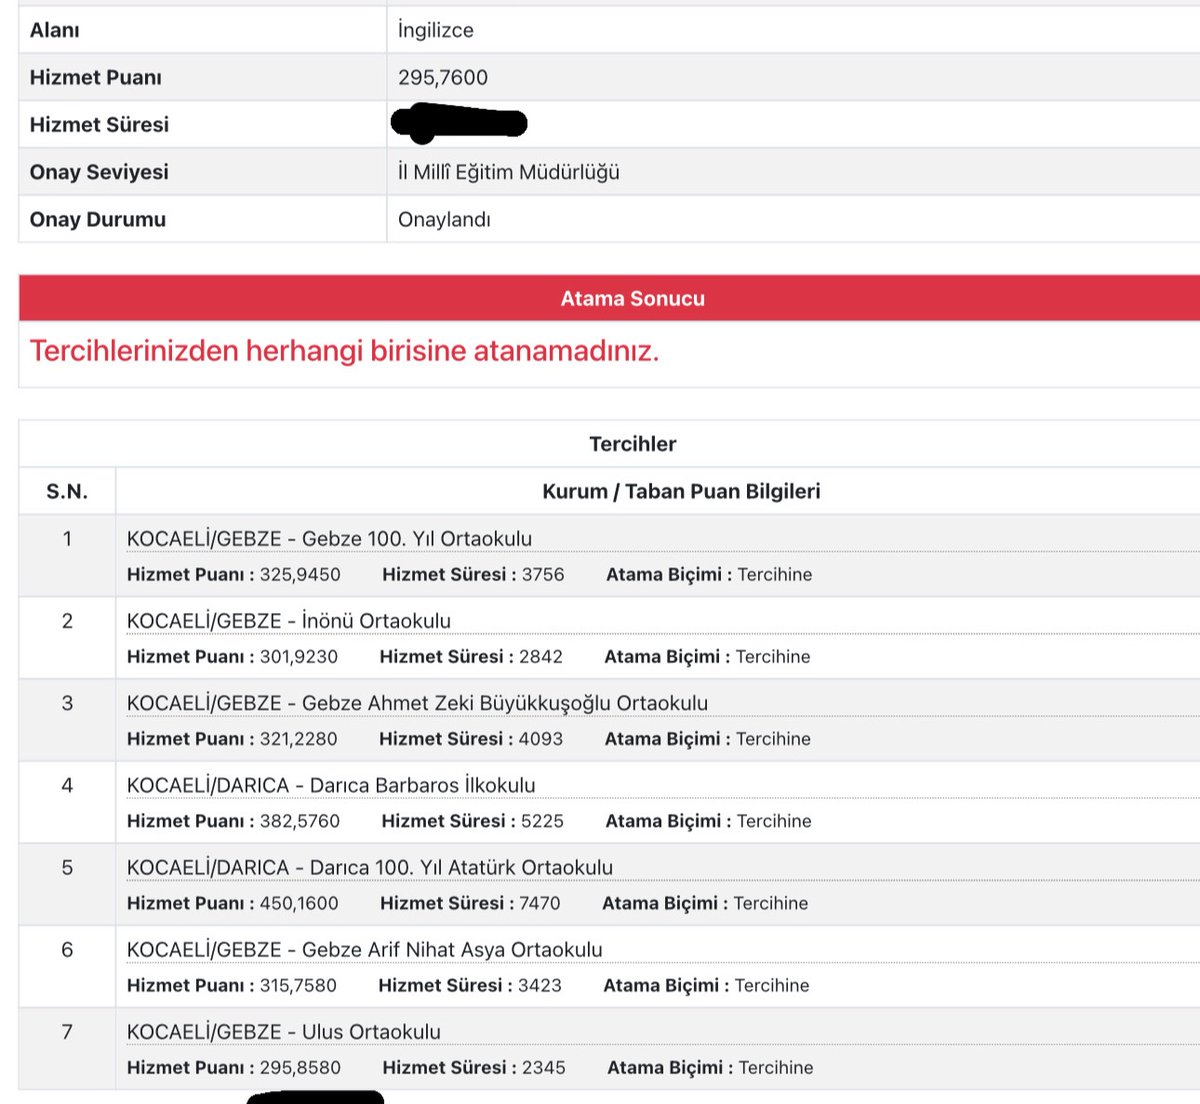This screenshot has height=1104, width=1200.
Task: Select İl Millî Eğitim Müdürlüğü value
Action: (x=509, y=172)
